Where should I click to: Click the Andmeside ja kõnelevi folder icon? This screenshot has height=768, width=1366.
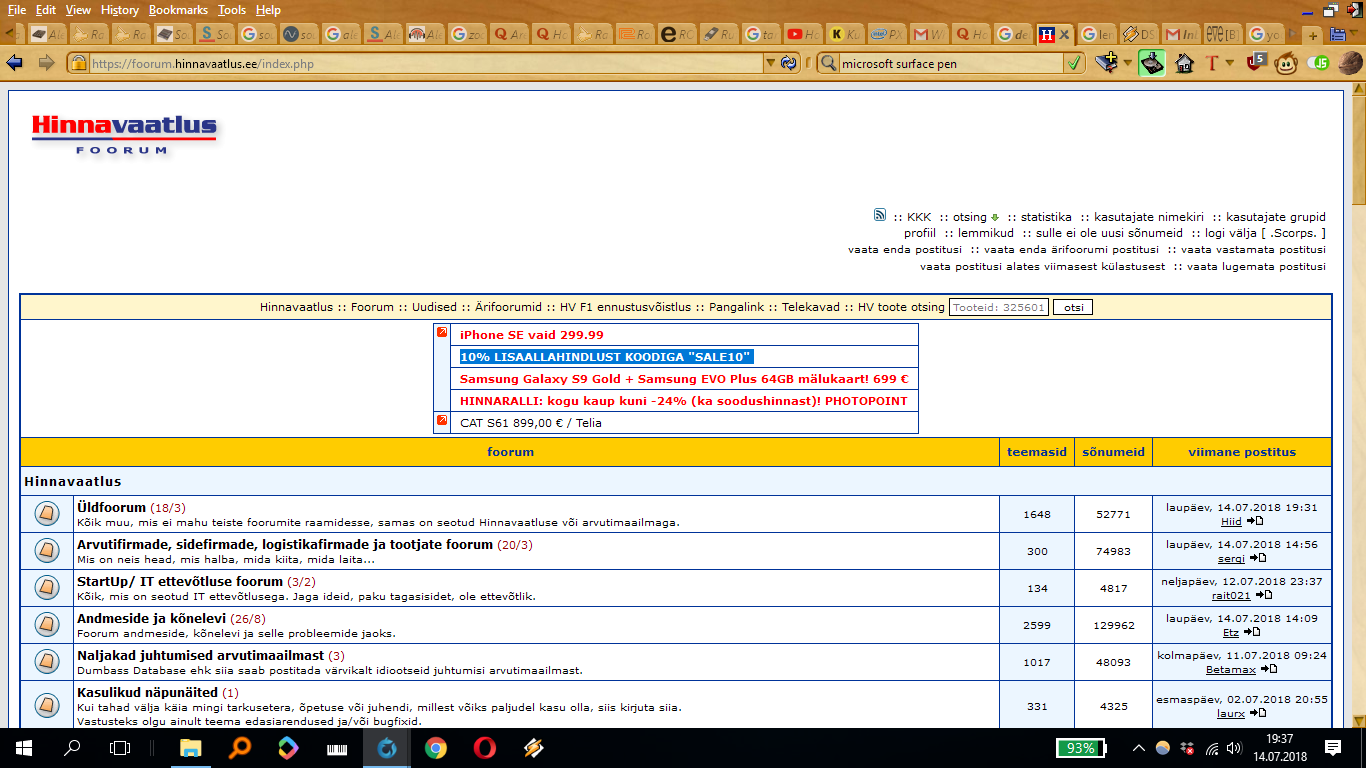coord(46,625)
